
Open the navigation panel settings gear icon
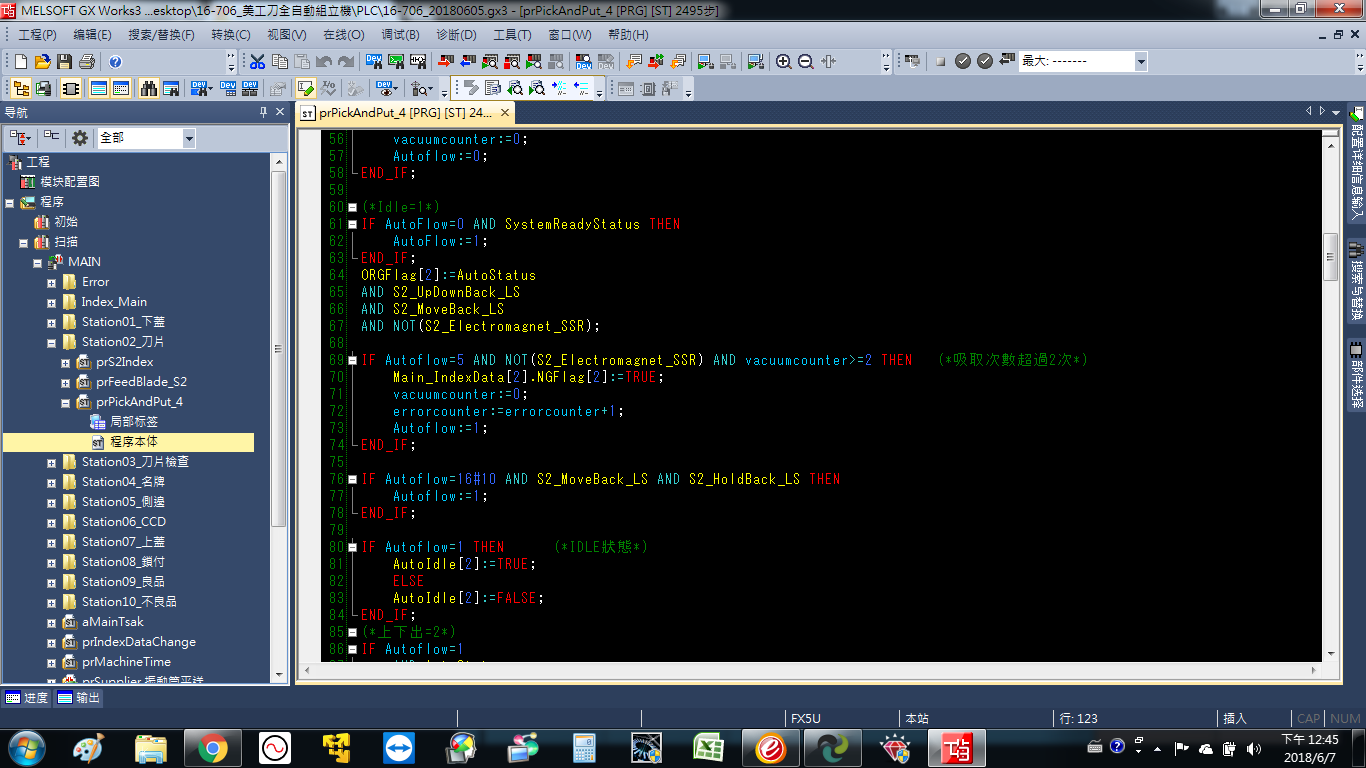80,138
